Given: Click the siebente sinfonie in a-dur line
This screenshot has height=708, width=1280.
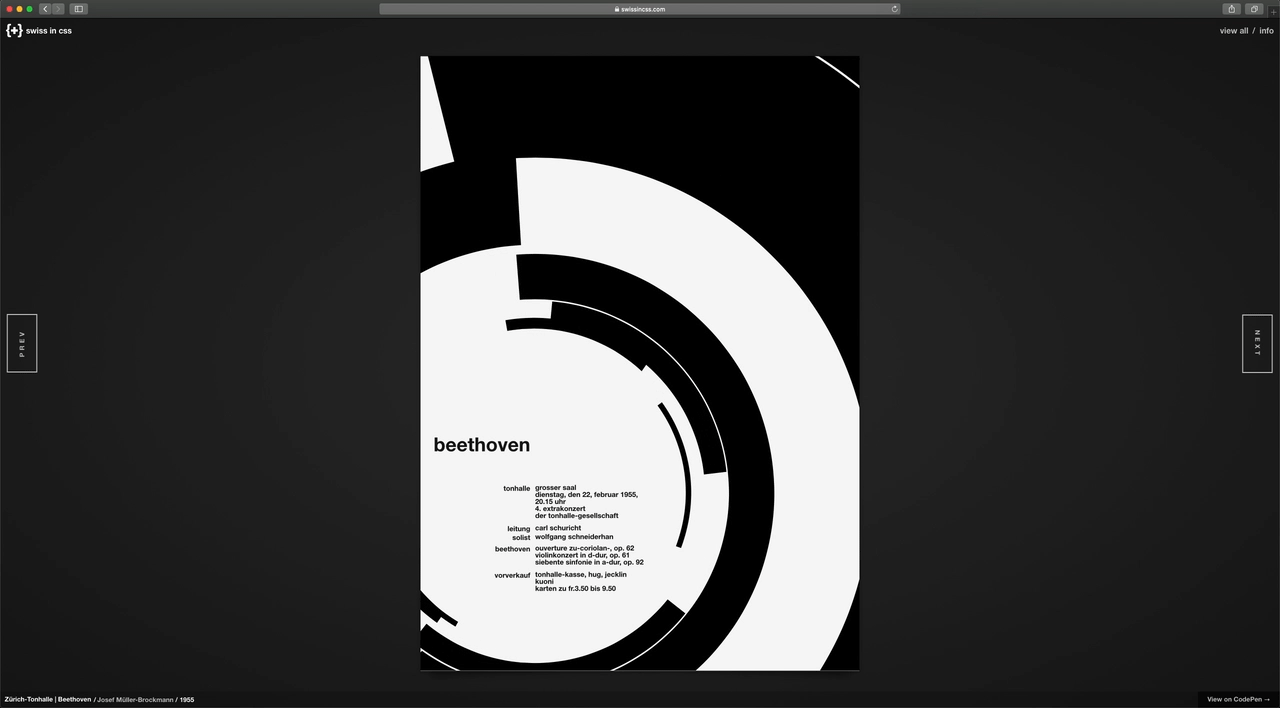Looking at the screenshot, I should (589, 562).
